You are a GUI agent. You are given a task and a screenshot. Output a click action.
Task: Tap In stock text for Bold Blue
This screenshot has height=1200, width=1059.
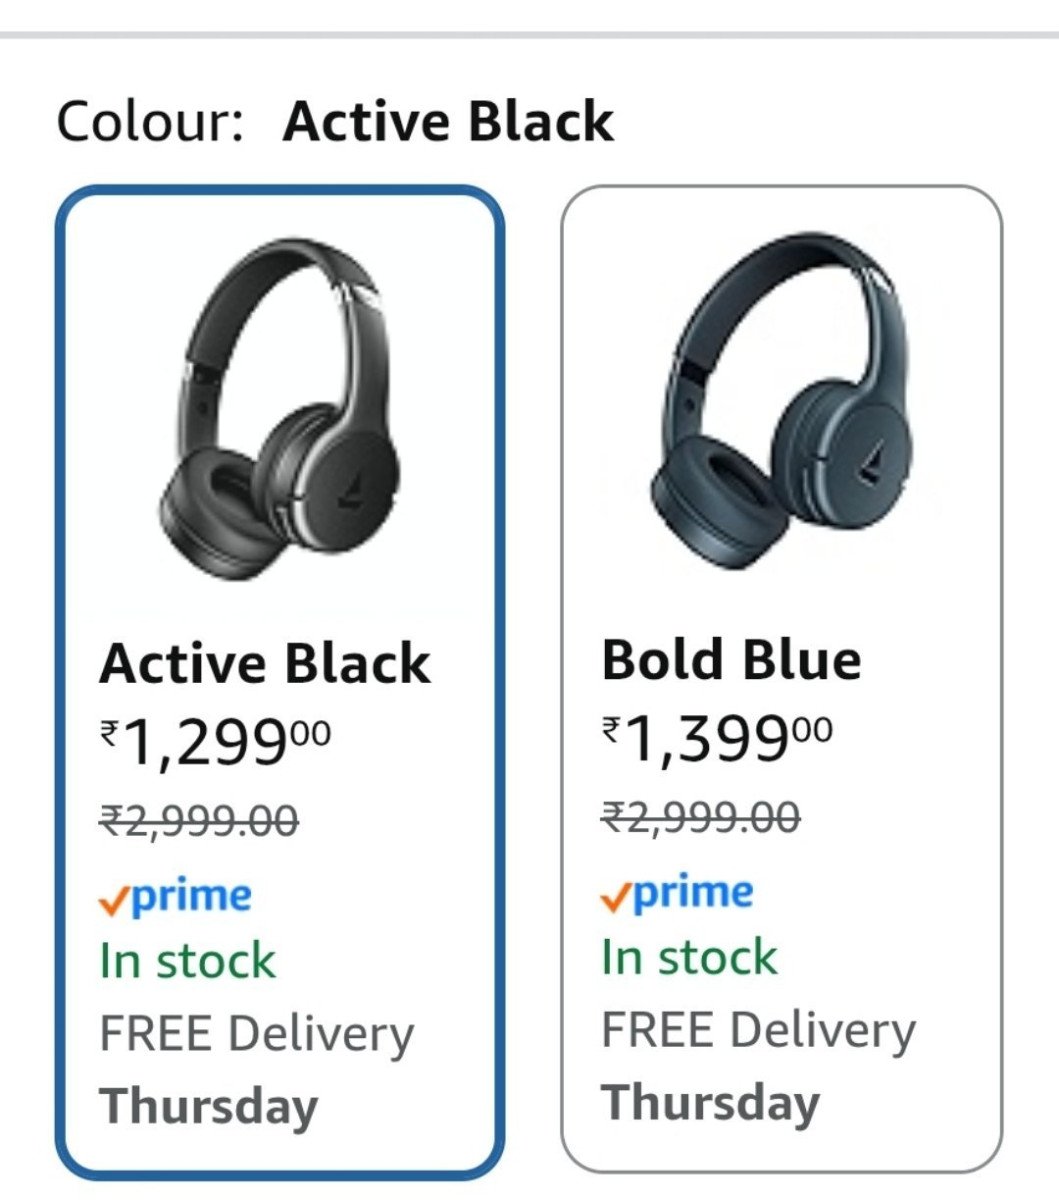click(x=689, y=957)
